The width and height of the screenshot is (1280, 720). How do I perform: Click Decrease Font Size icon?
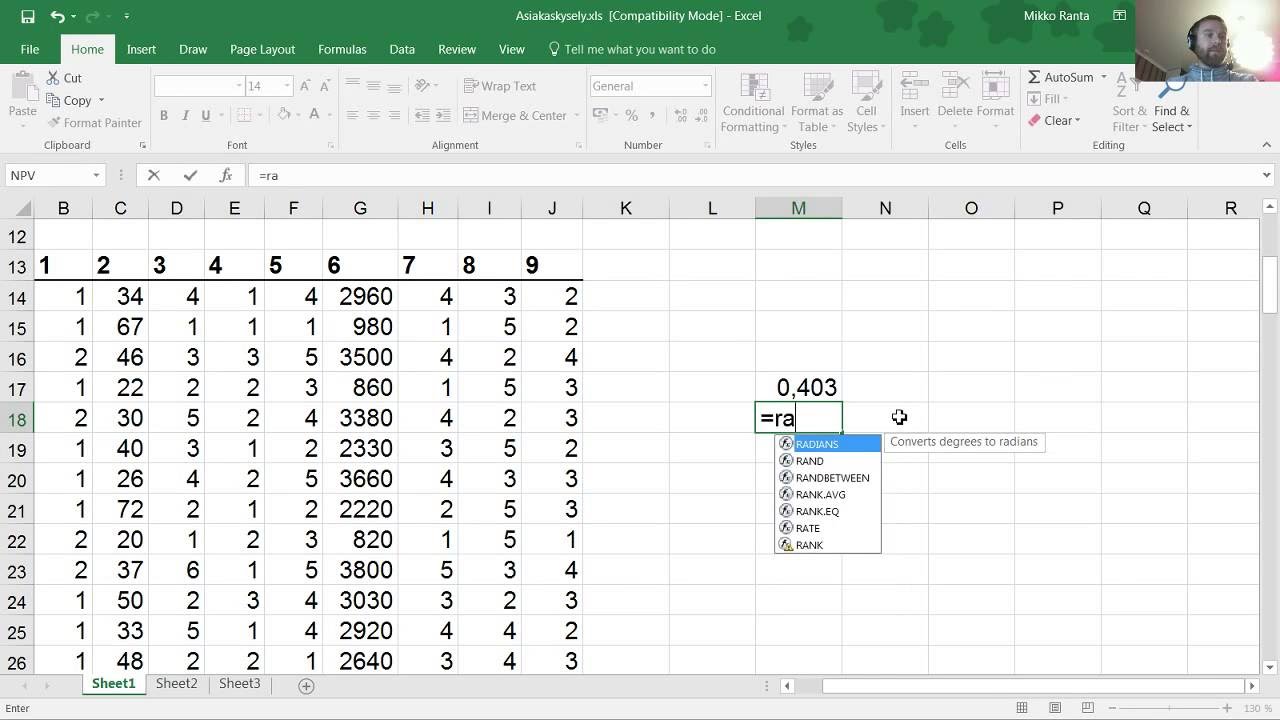tap(327, 86)
